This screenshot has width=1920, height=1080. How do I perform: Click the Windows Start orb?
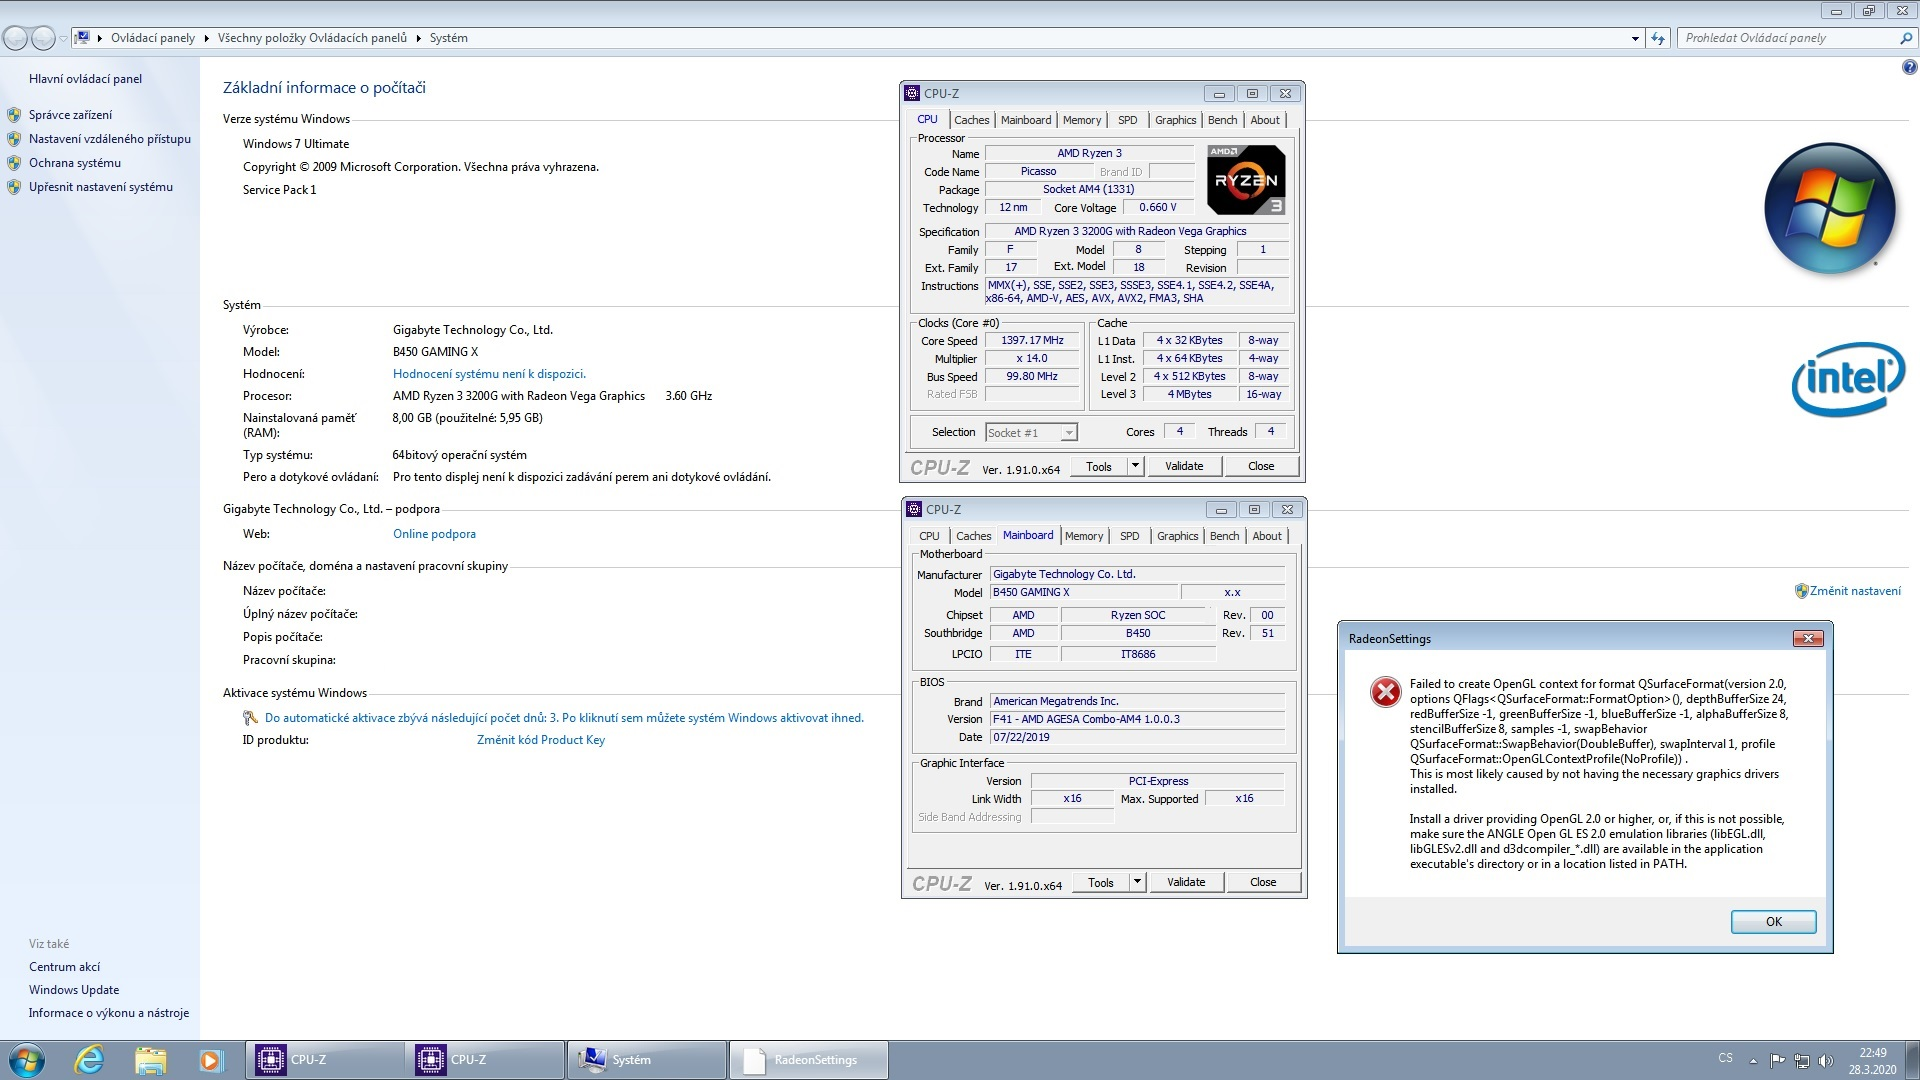[27, 1060]
